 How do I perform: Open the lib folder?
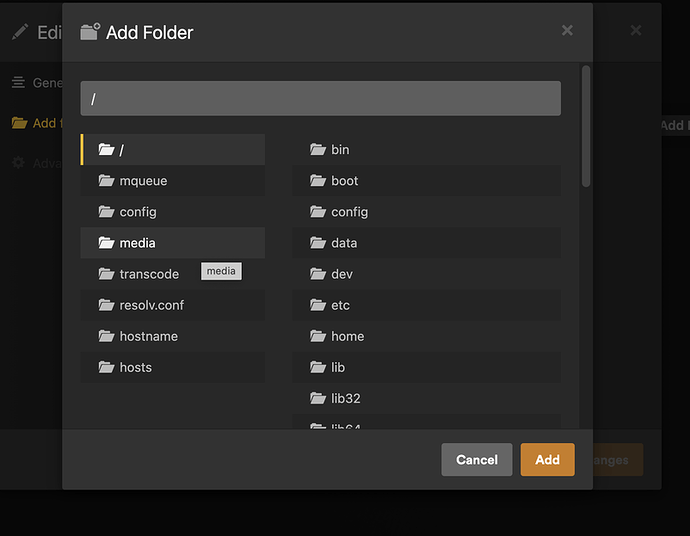click(426, 367)
